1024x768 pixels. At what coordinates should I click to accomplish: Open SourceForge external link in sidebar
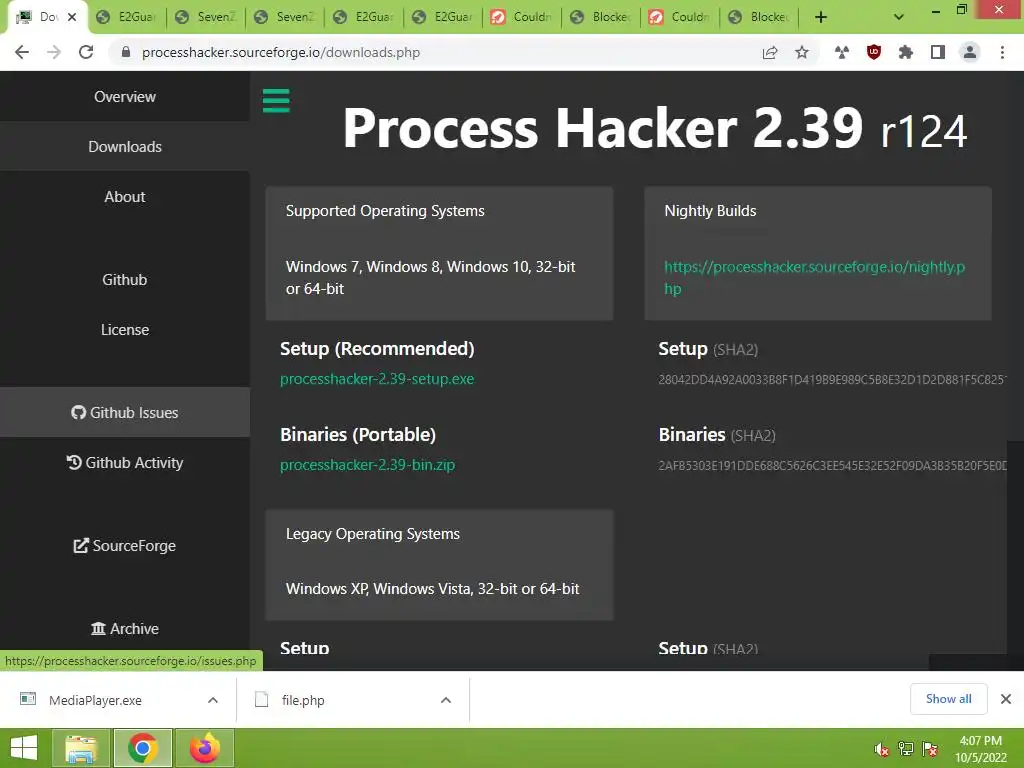click(x=125, y=545)
